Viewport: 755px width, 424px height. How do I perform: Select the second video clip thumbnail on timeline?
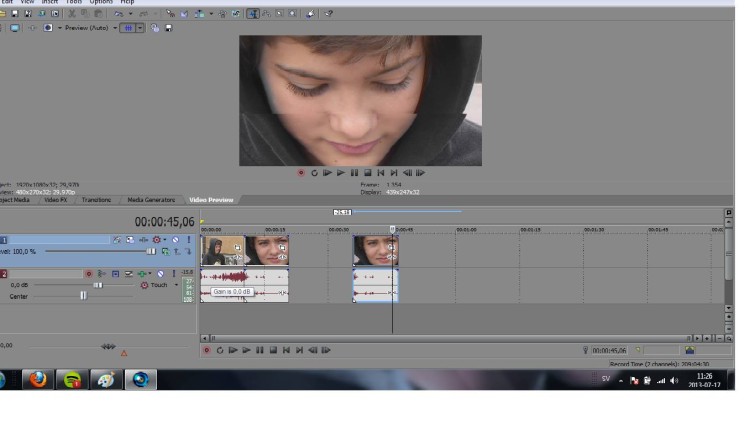point(267,250)
